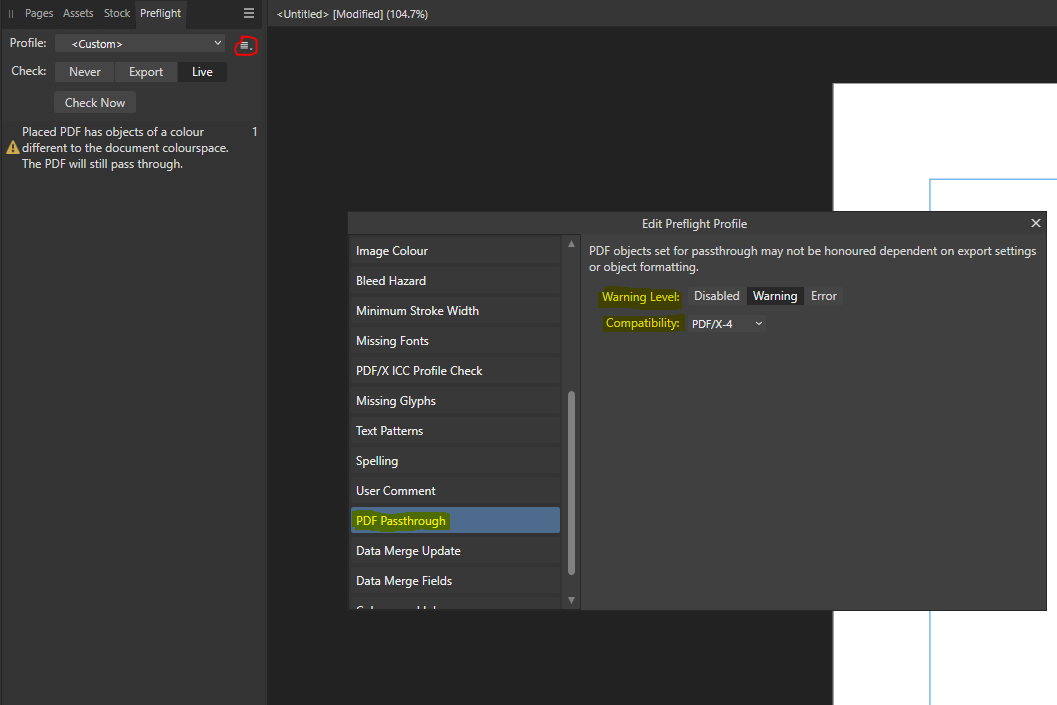This screenshot has width=1057, height=705.
Task: Click the panel collapse handle left of Pages
Action: click(x=11, y=13)
